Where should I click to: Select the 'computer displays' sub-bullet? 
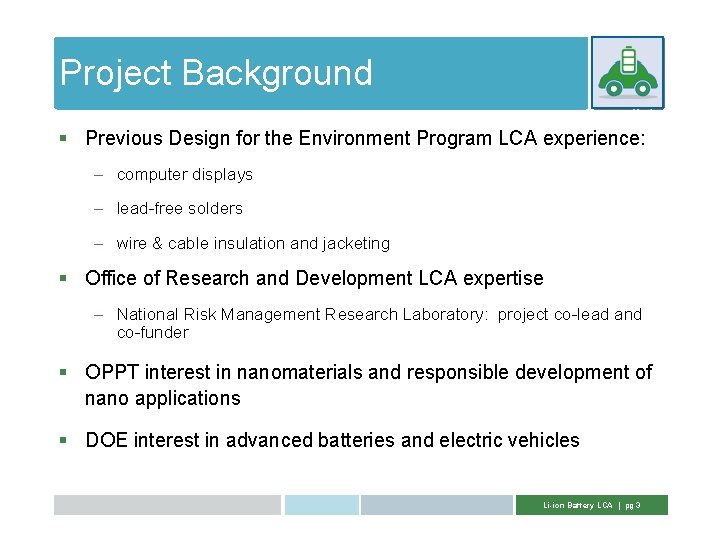[185, 174]
